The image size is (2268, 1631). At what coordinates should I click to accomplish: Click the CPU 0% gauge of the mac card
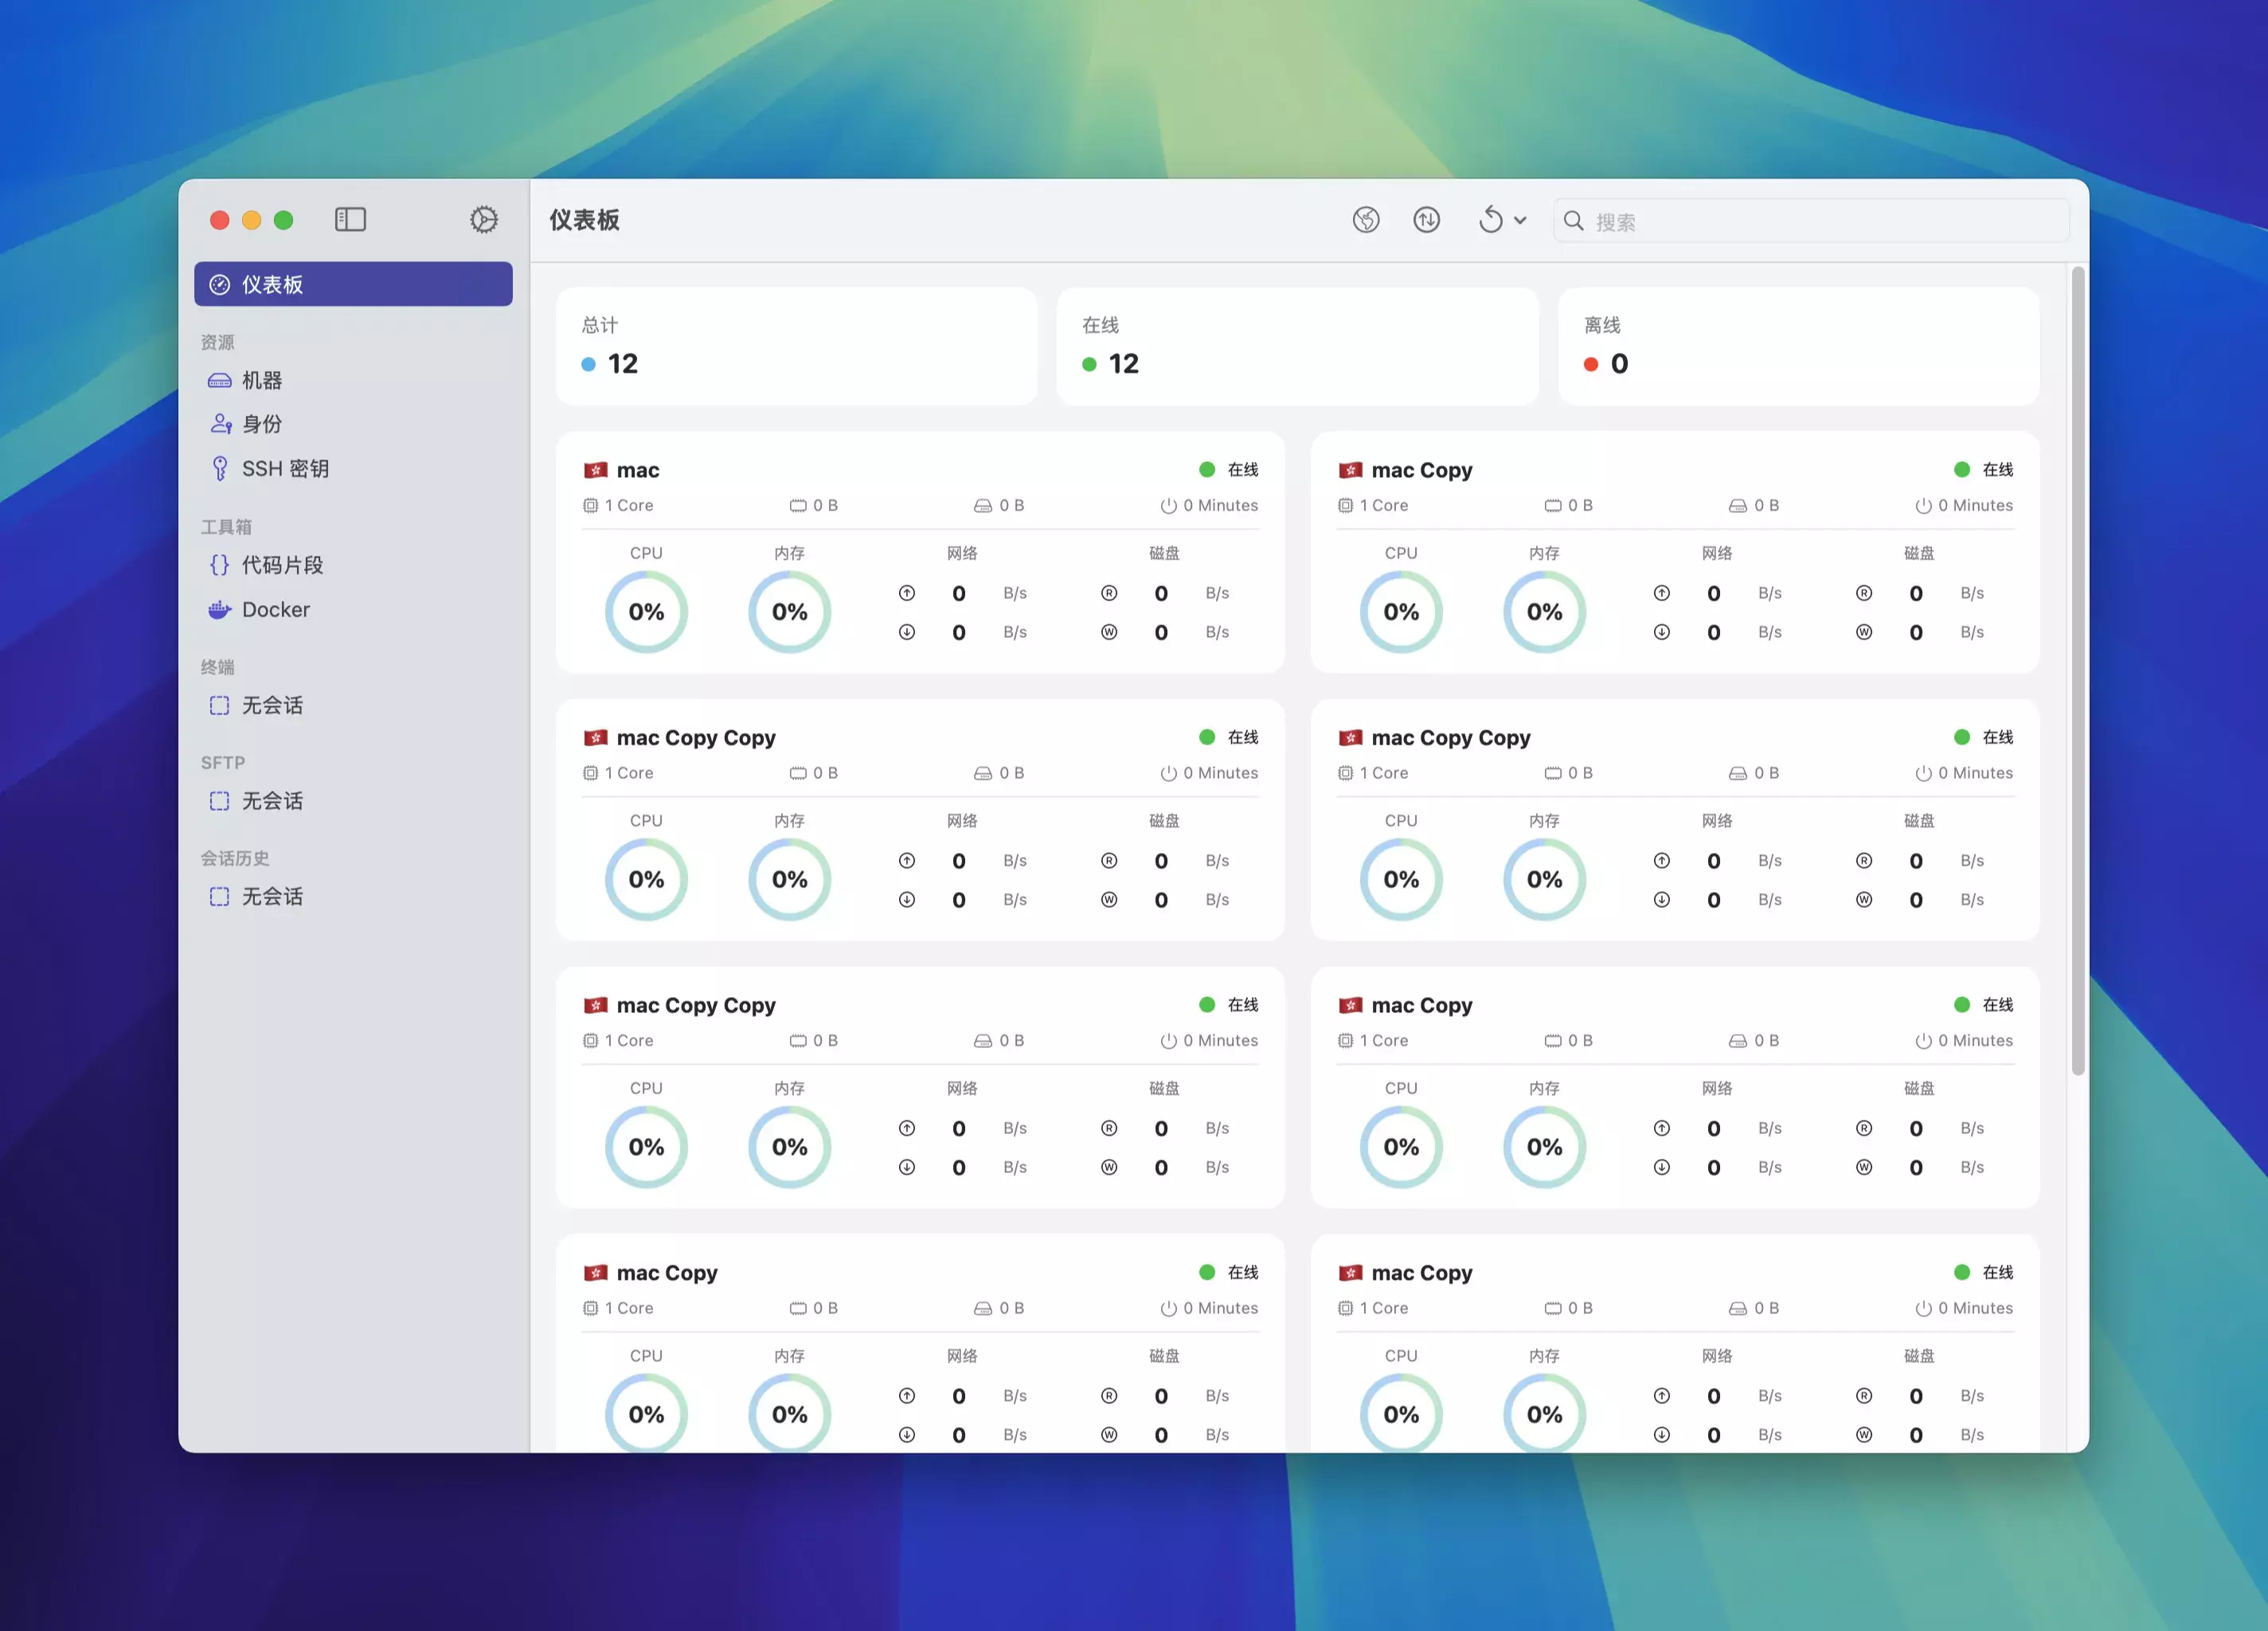tap(646, 612)
